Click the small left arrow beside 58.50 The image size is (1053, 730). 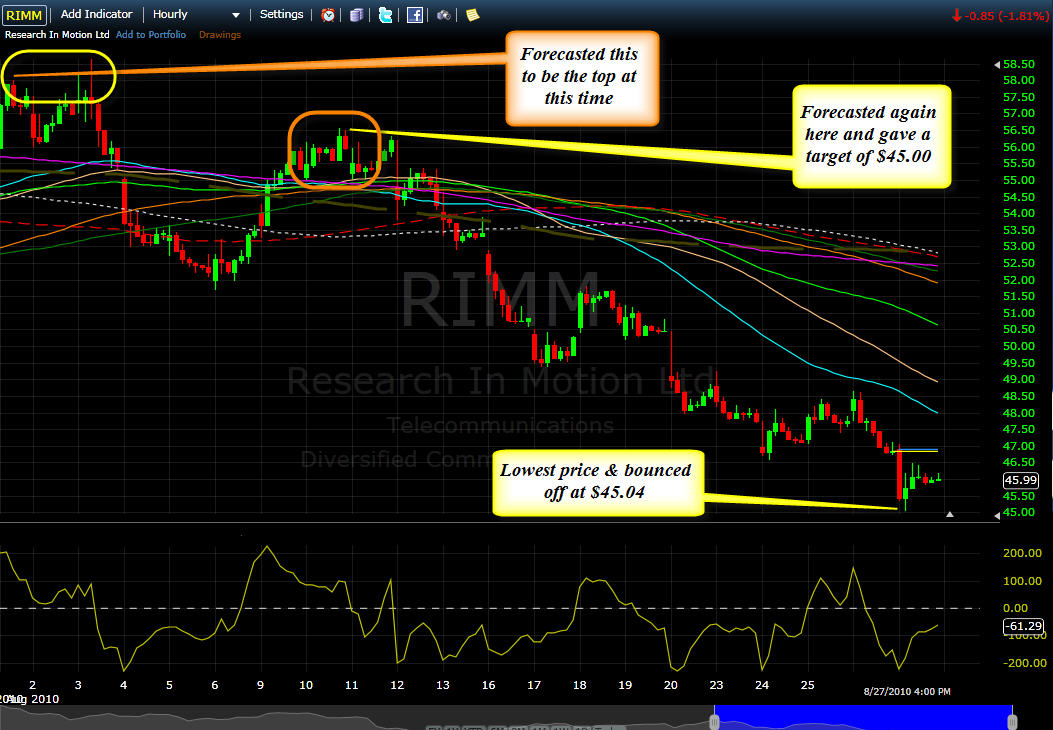pyautogui.click(x=997, y=65)
